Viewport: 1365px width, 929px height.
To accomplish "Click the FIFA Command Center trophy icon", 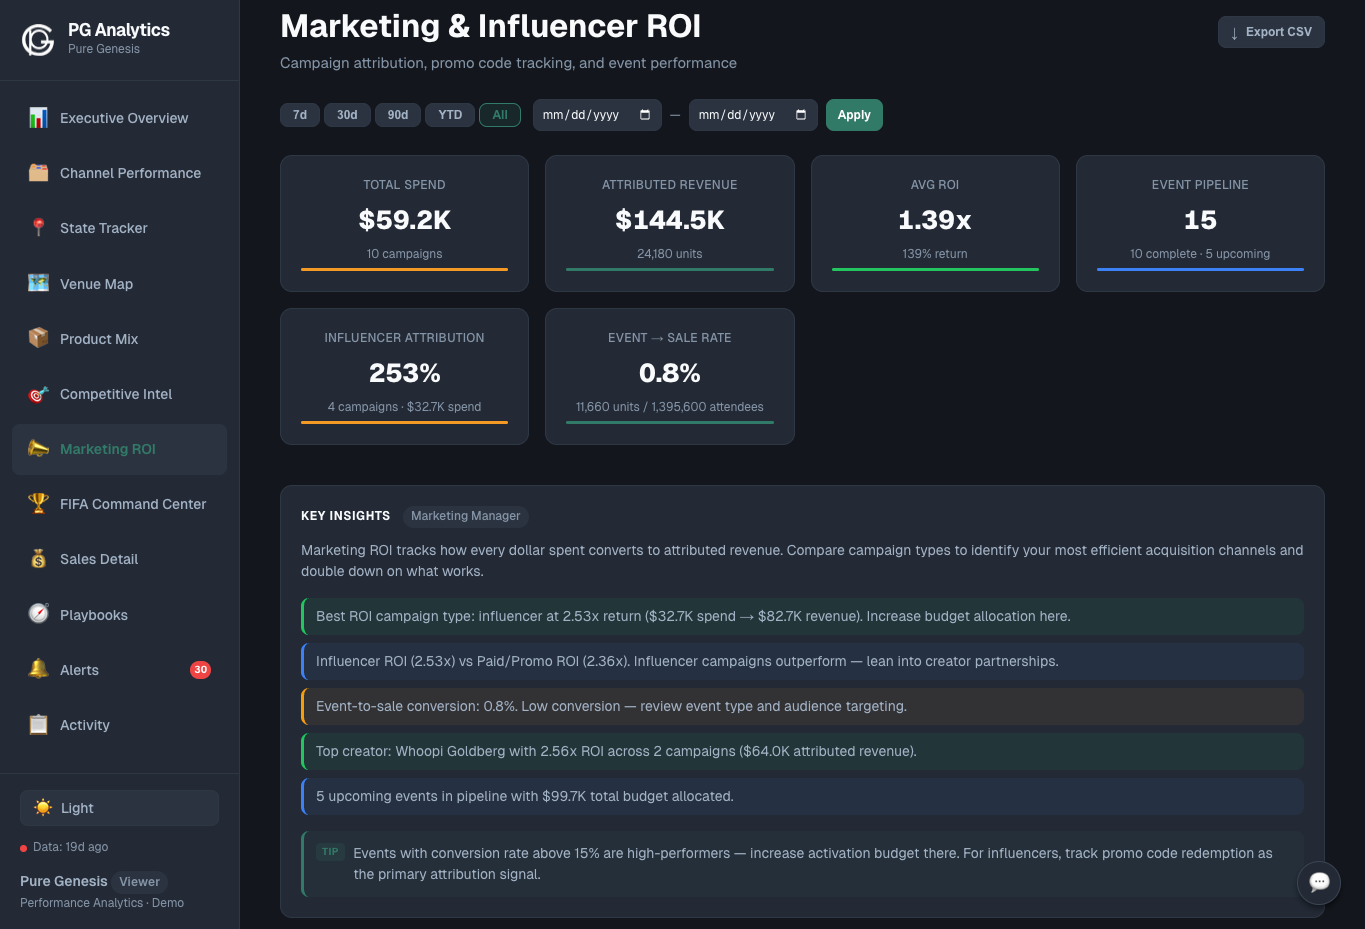I will (x=37, y=503).
